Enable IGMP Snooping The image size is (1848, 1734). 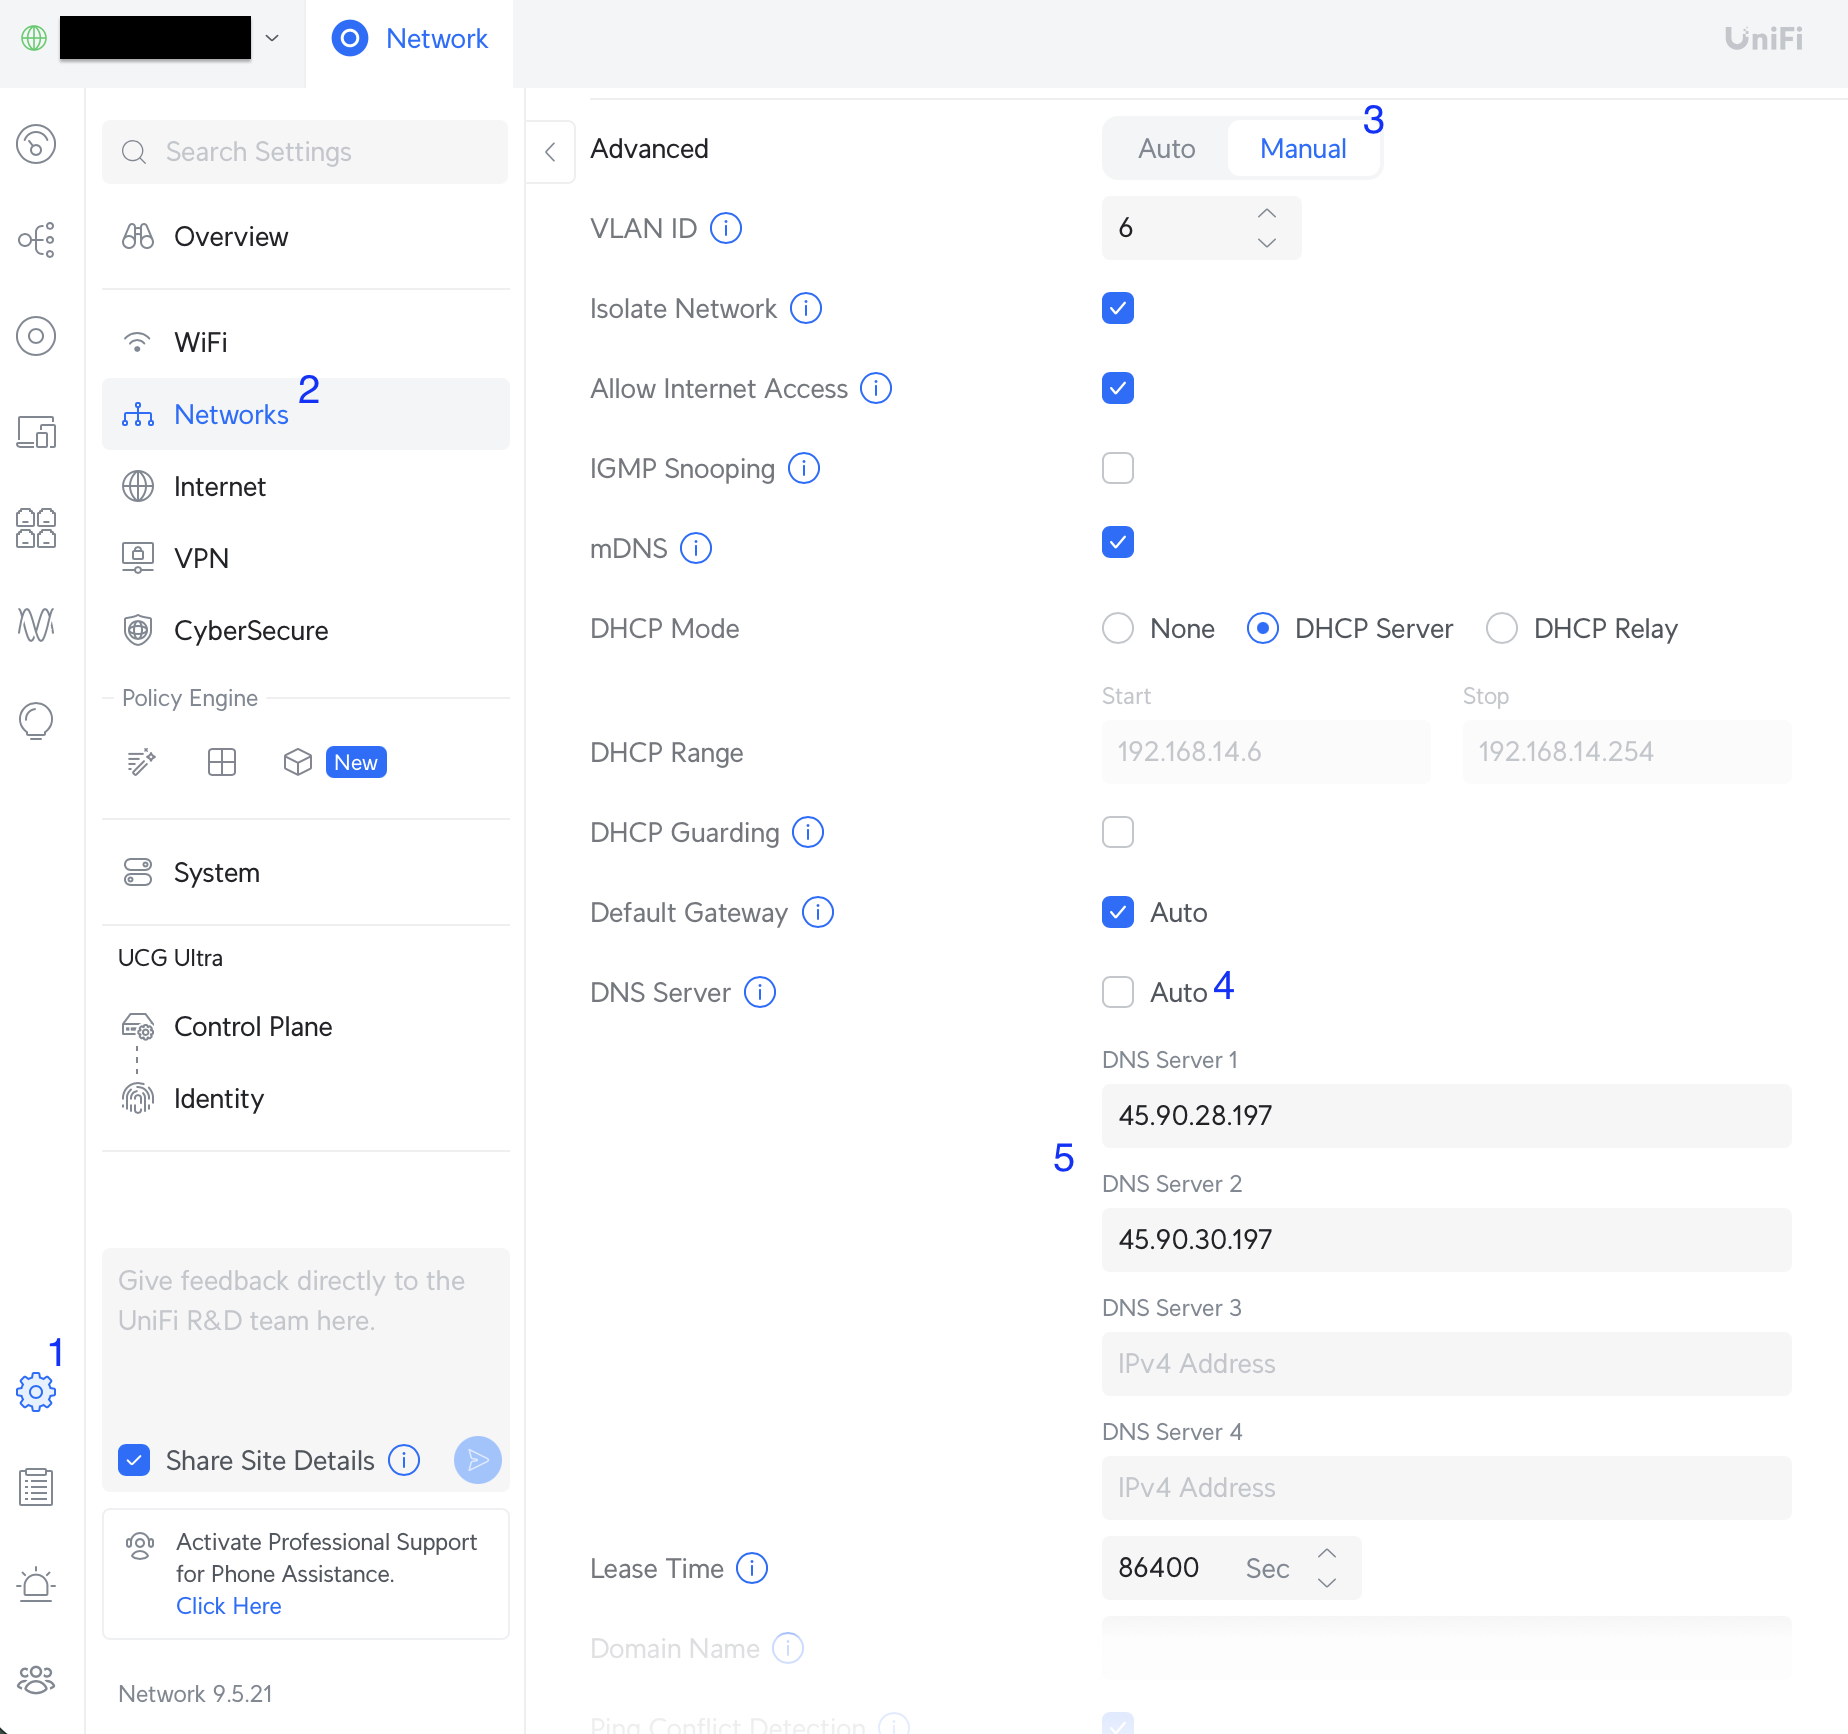pyautogui.click(x=1117, y=467)
